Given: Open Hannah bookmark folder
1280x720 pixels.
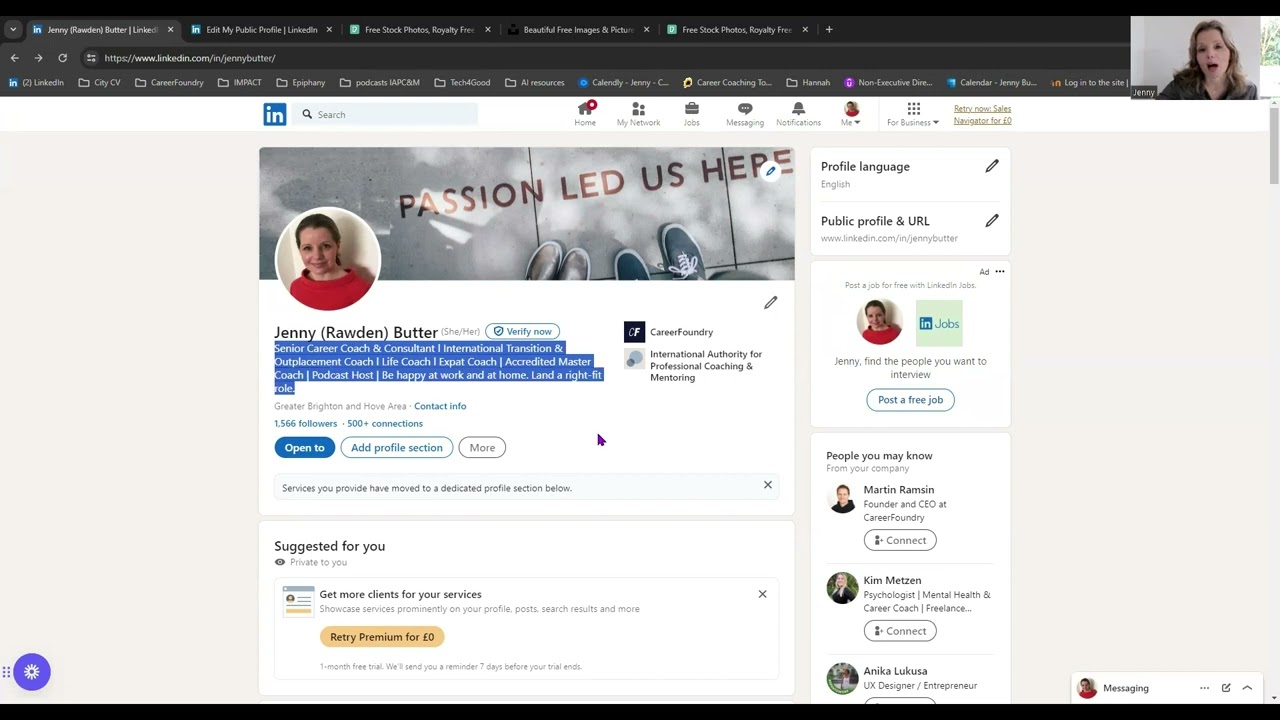Looking at the screenshot, I should (x=808, y=82).
